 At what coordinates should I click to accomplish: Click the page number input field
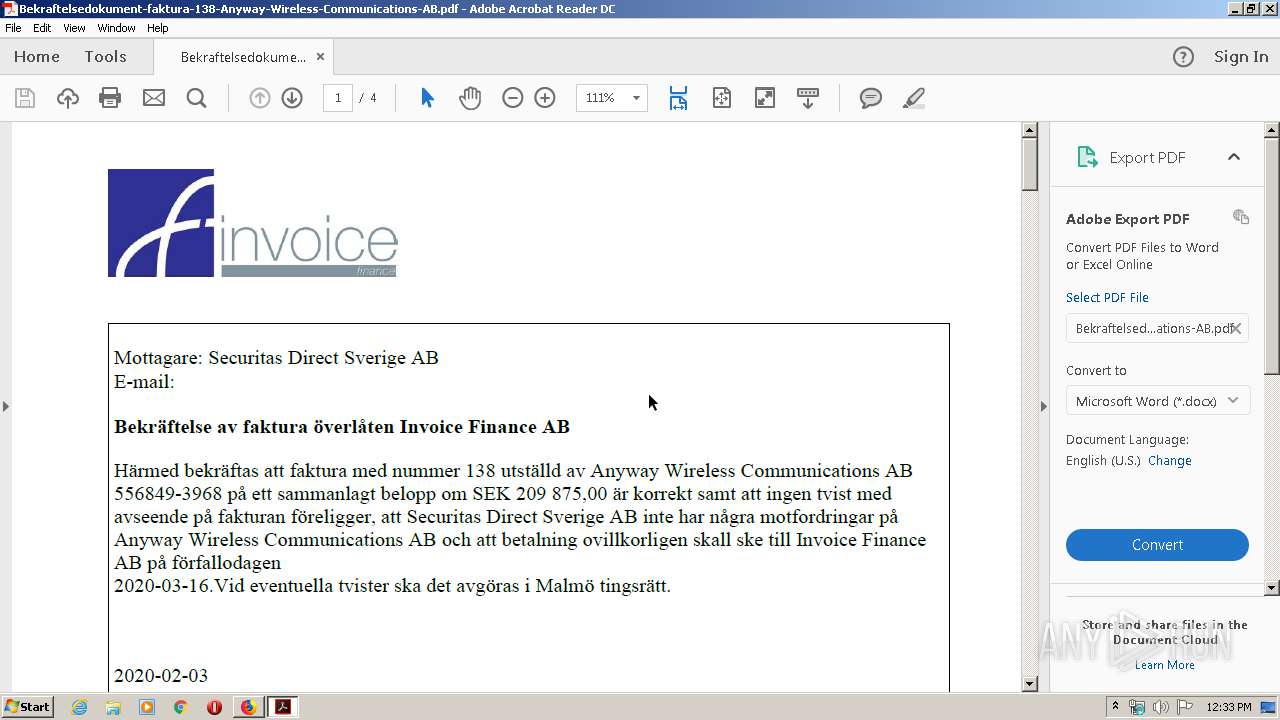click(x=338, y=98)
